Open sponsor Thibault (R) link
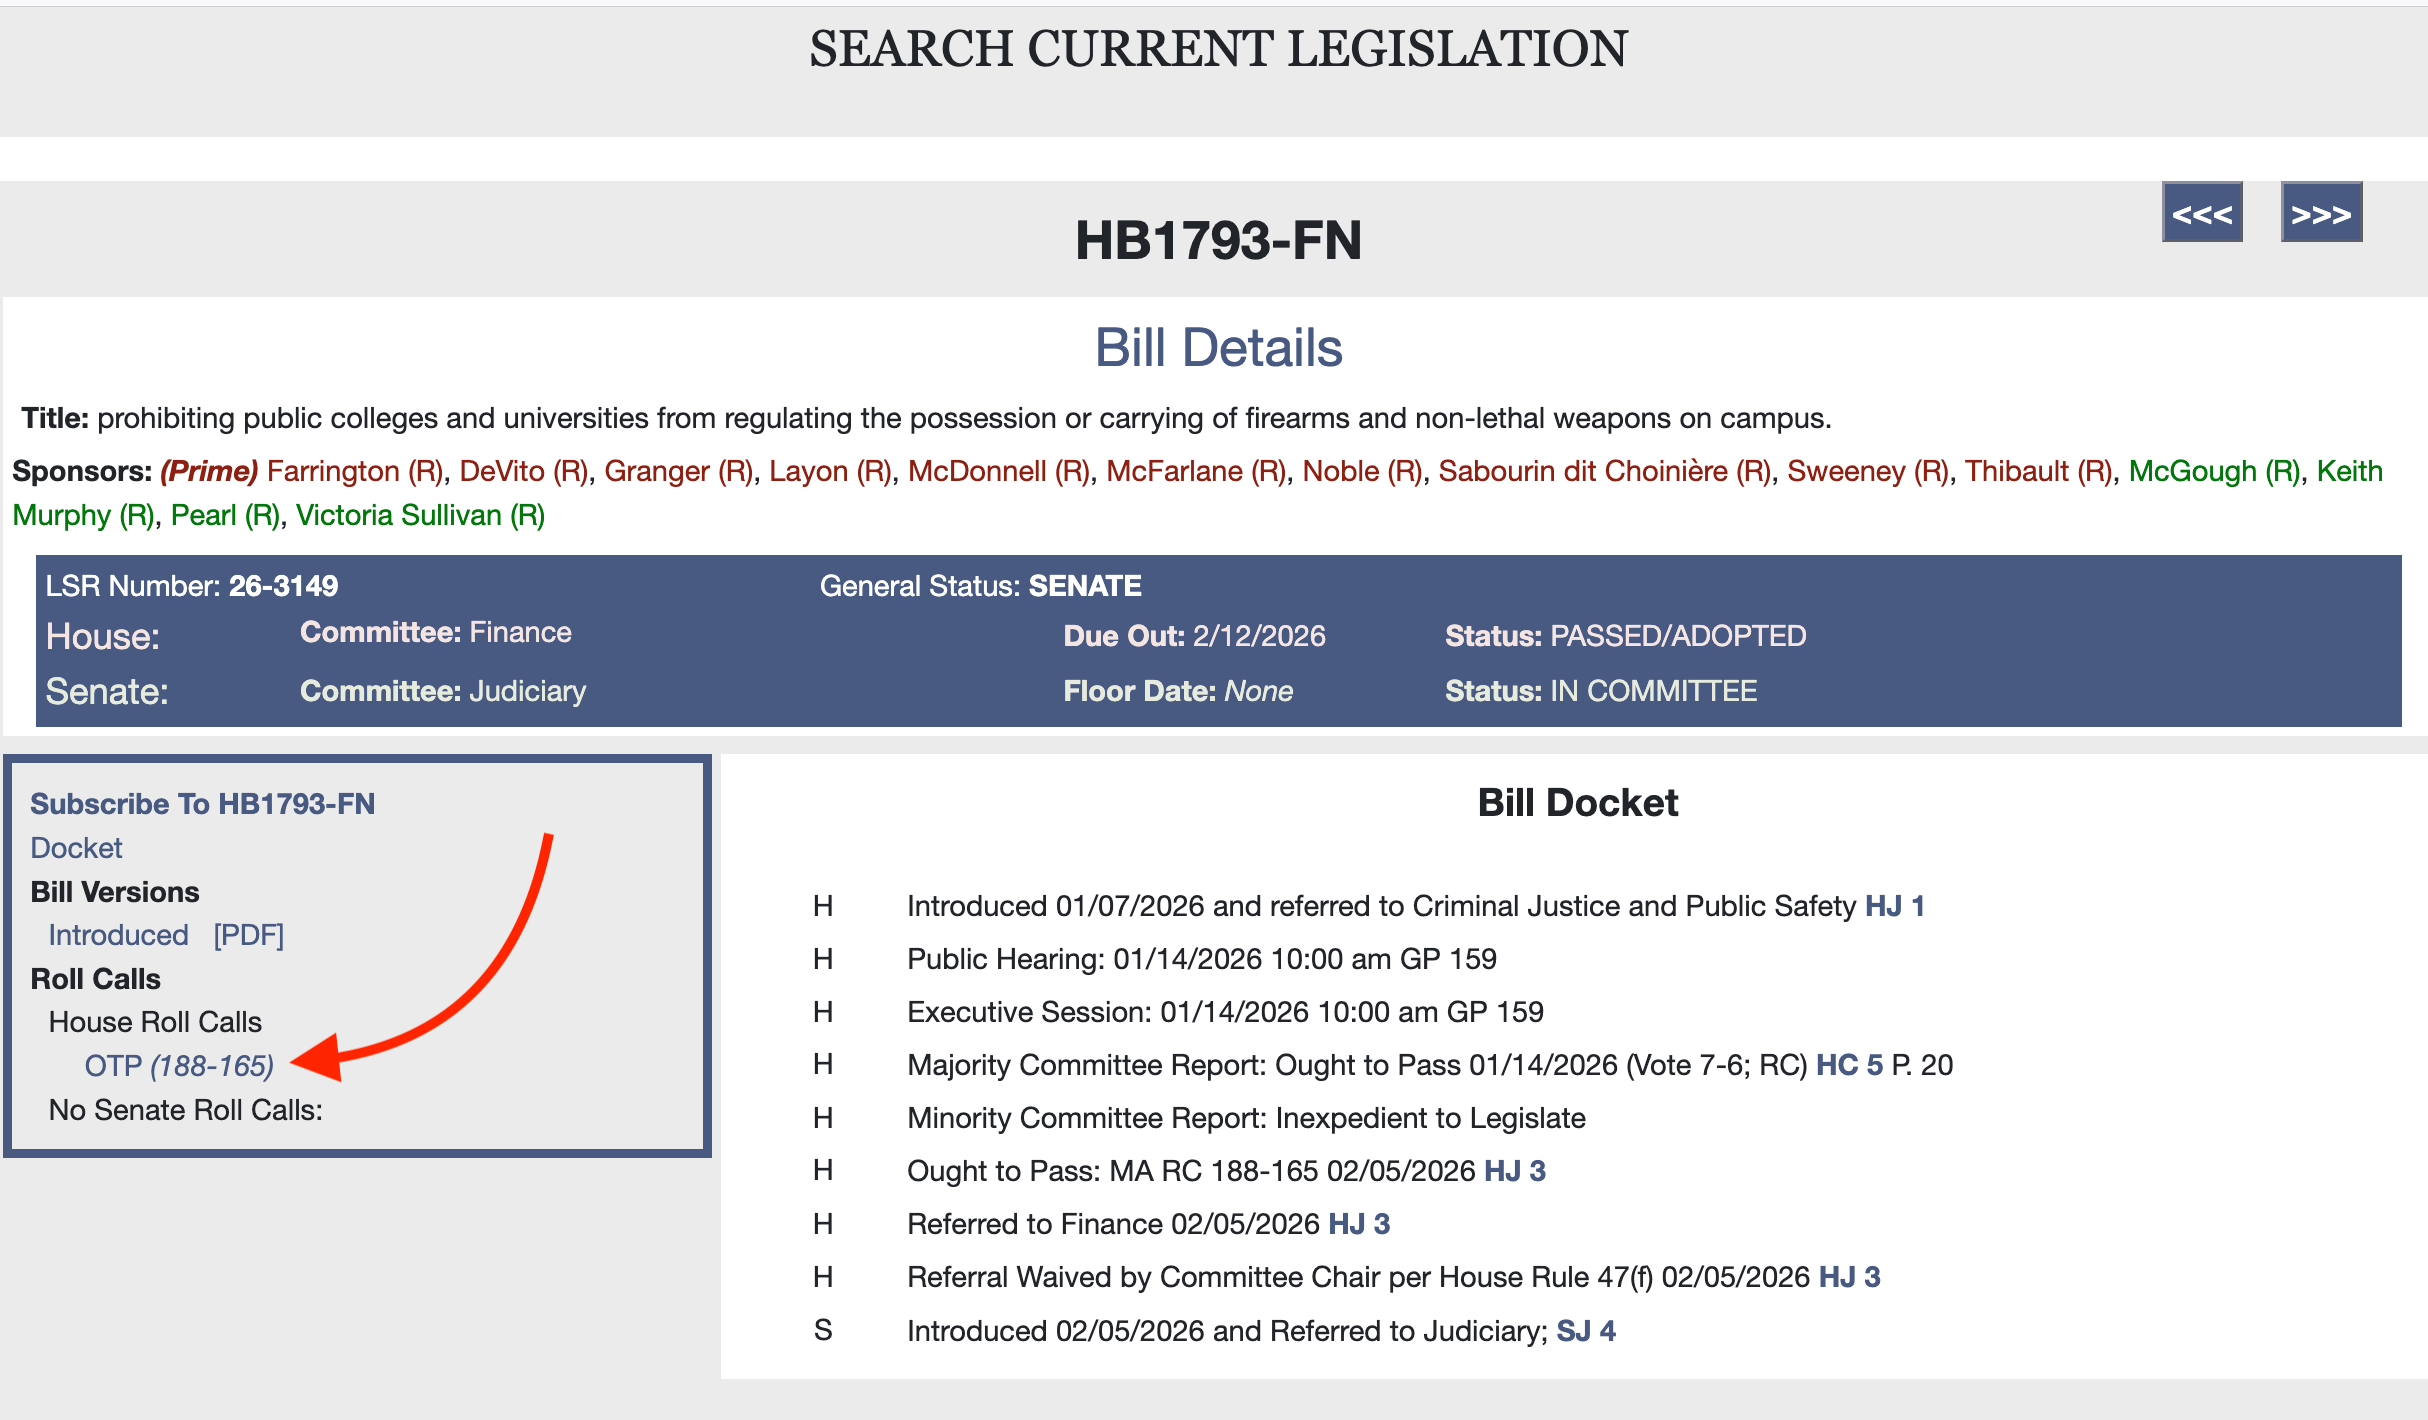The image size is (2428, 1420). tap(2038, 471)
